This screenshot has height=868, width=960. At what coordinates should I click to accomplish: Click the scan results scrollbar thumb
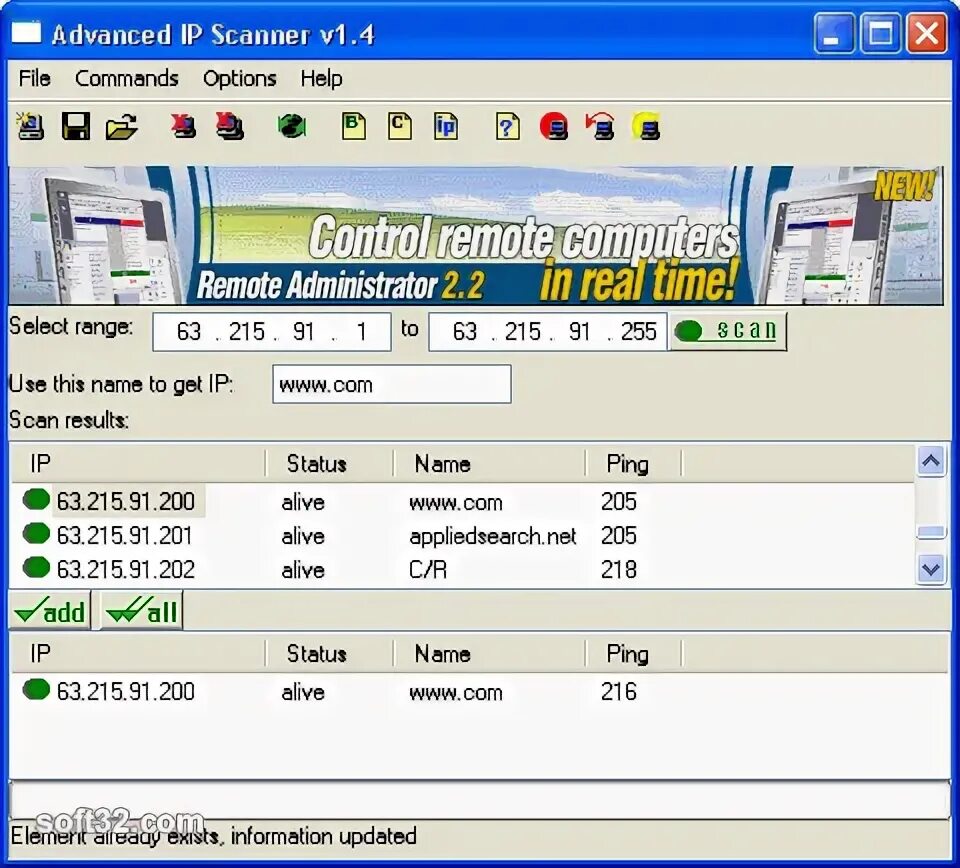(931, 532)
